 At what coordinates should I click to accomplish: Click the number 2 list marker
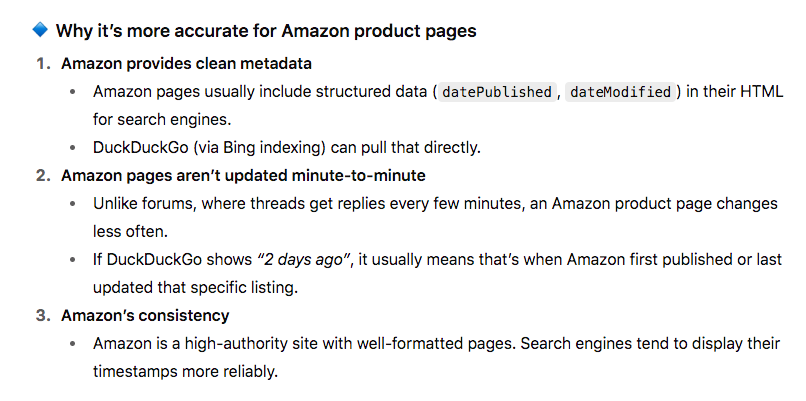point(43,176)
